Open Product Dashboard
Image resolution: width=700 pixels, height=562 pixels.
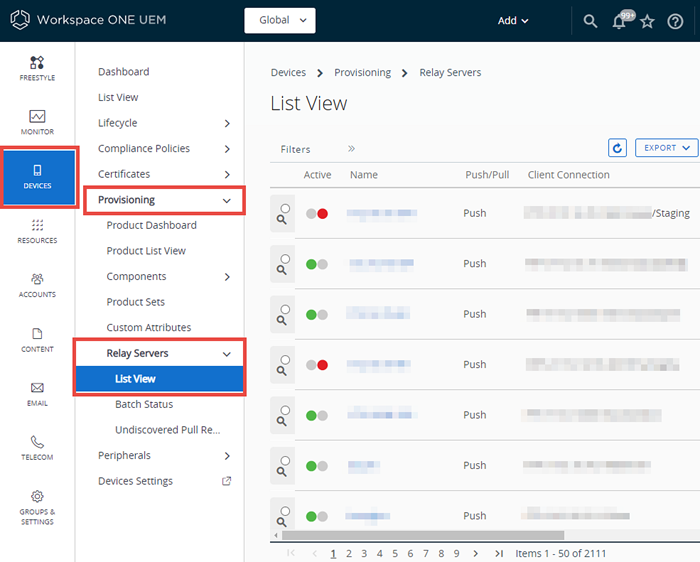[151, 225]
